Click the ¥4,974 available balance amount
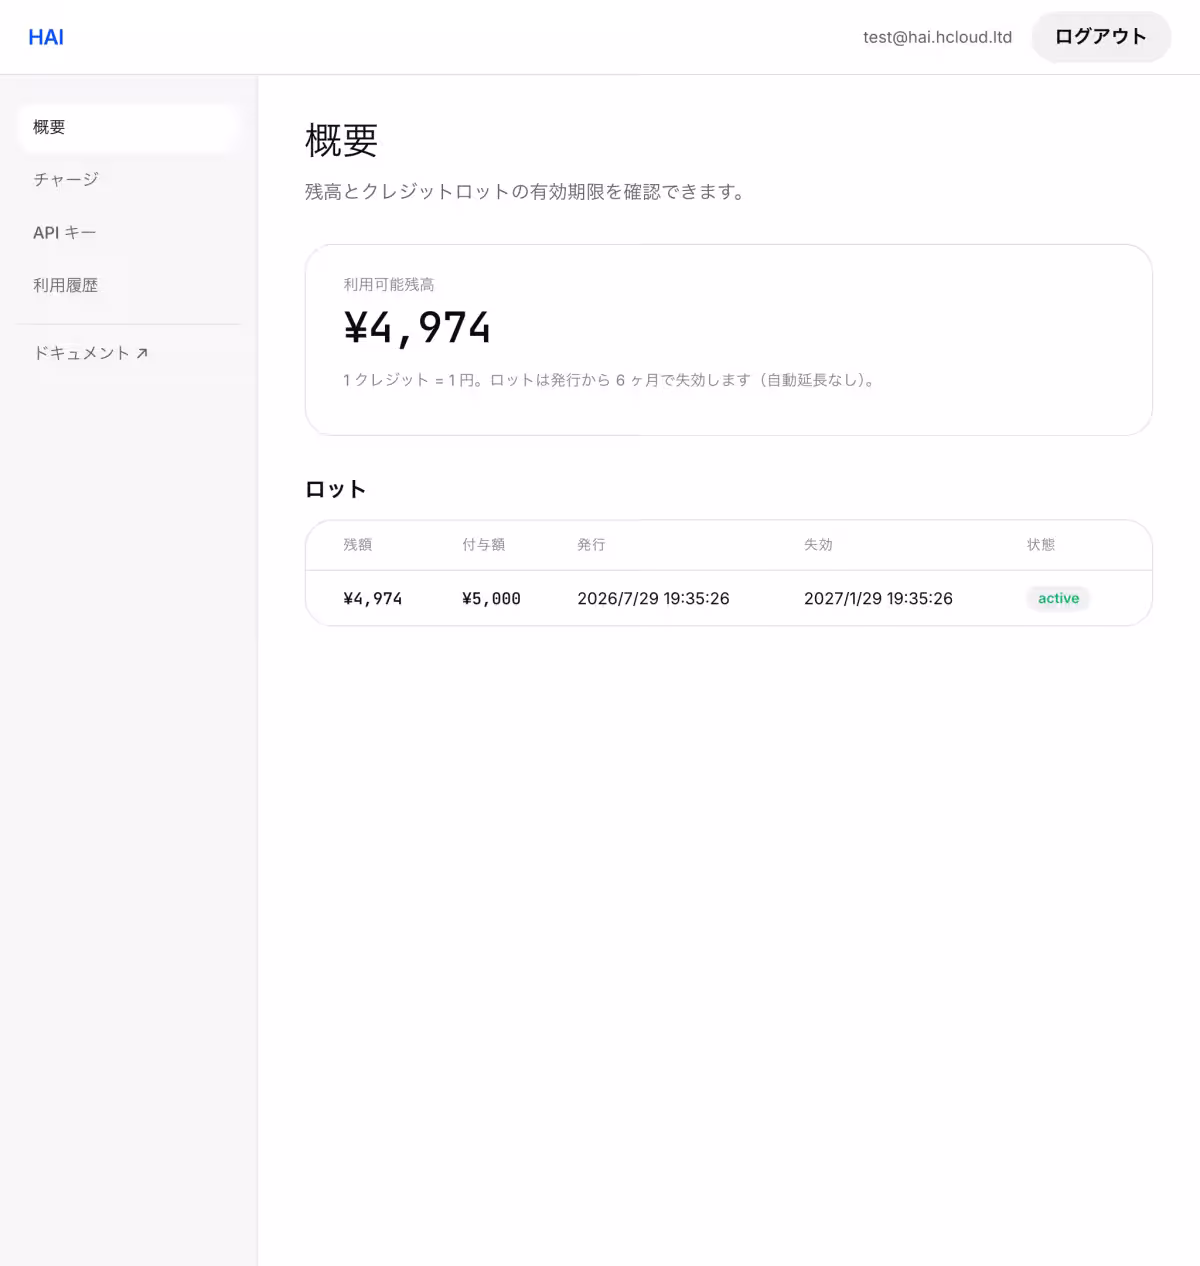The width and height of the screenshot is (1200, 1266). tap(417, 327)
